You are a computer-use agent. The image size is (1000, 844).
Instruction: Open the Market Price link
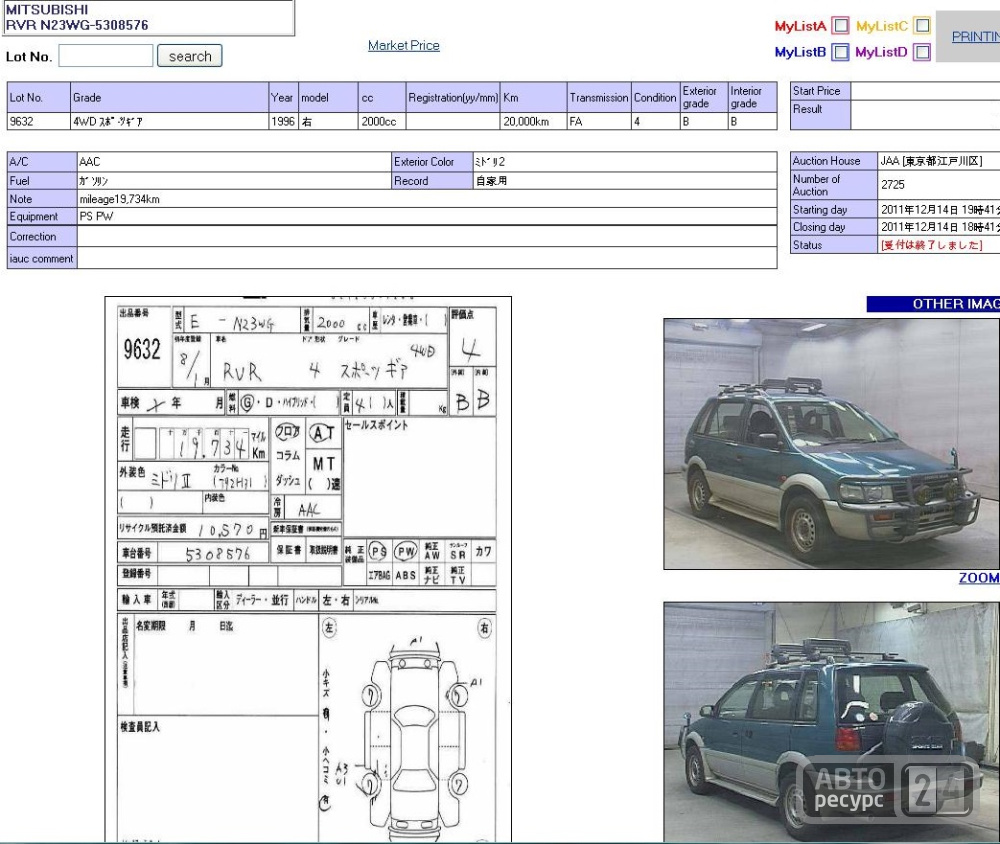[x=404, y=45]
